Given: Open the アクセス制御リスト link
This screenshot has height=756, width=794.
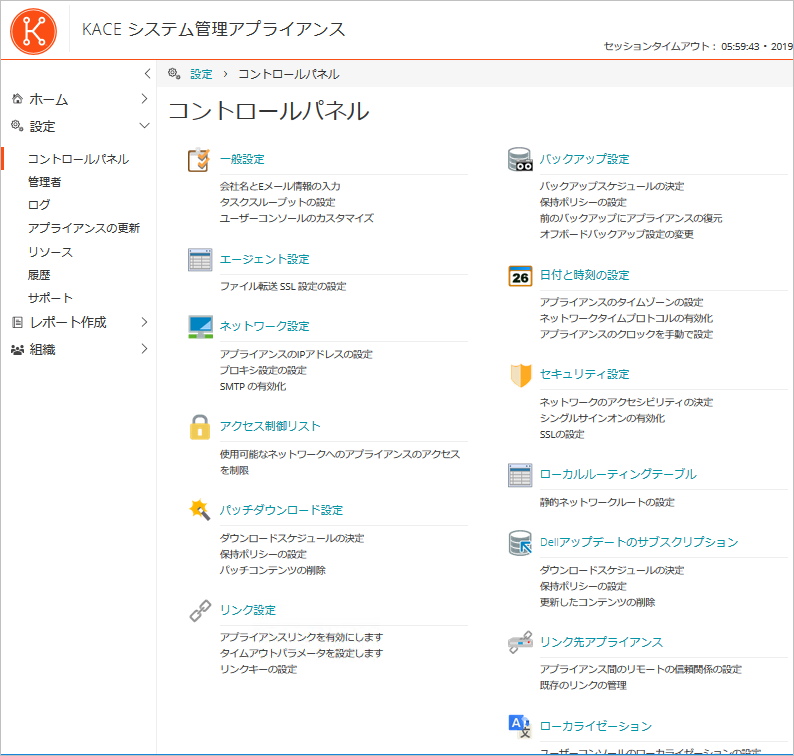Looking at the screenshot, I should tap(270, 426).
